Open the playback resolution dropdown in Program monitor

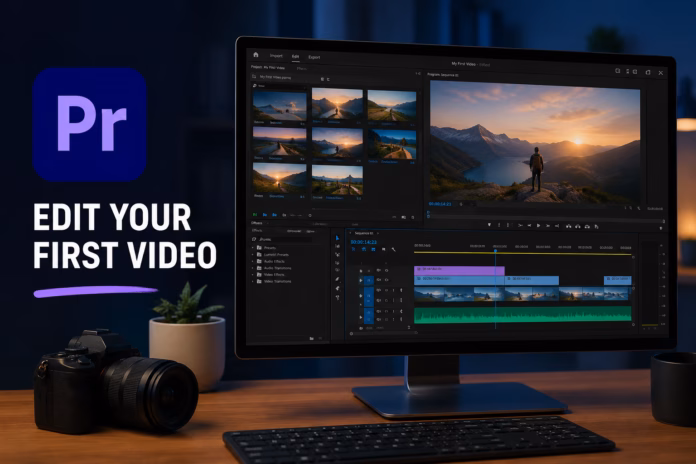(655, 209)
